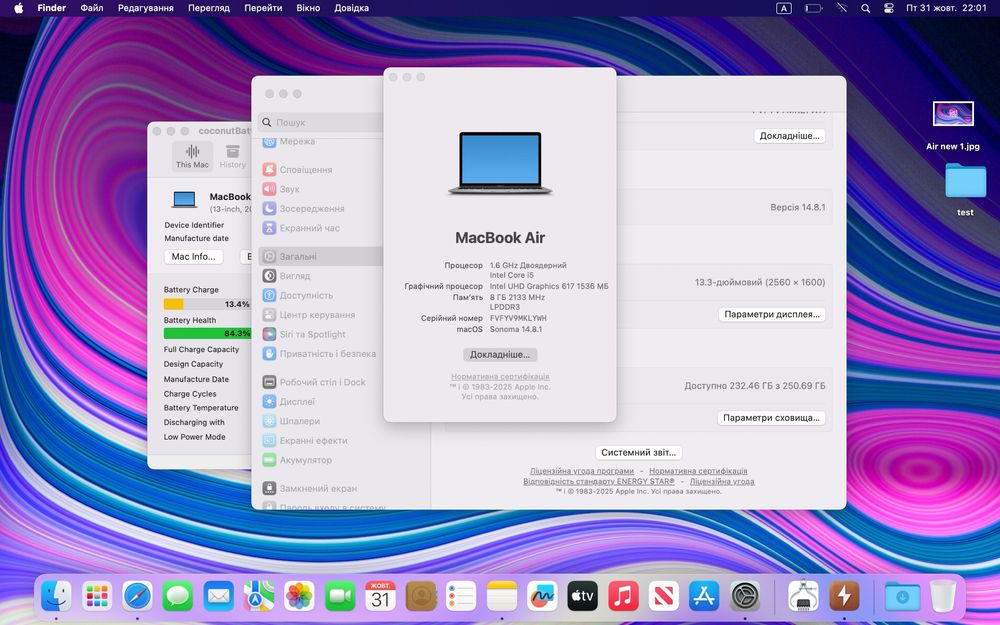
Task: Open Spotlight search in menu bar
Action: [865, 8]
